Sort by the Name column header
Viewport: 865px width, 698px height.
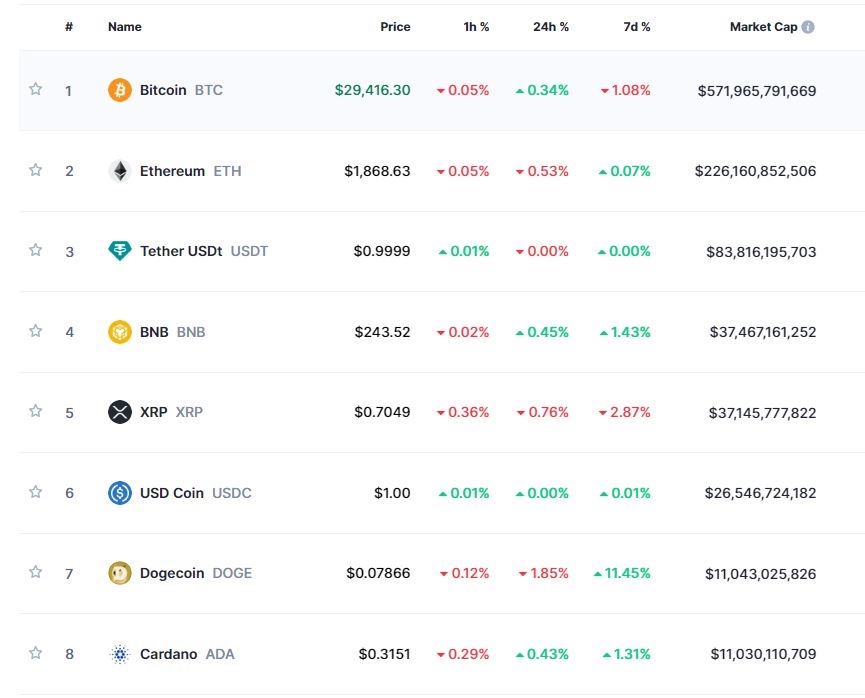tap(124, 27)
